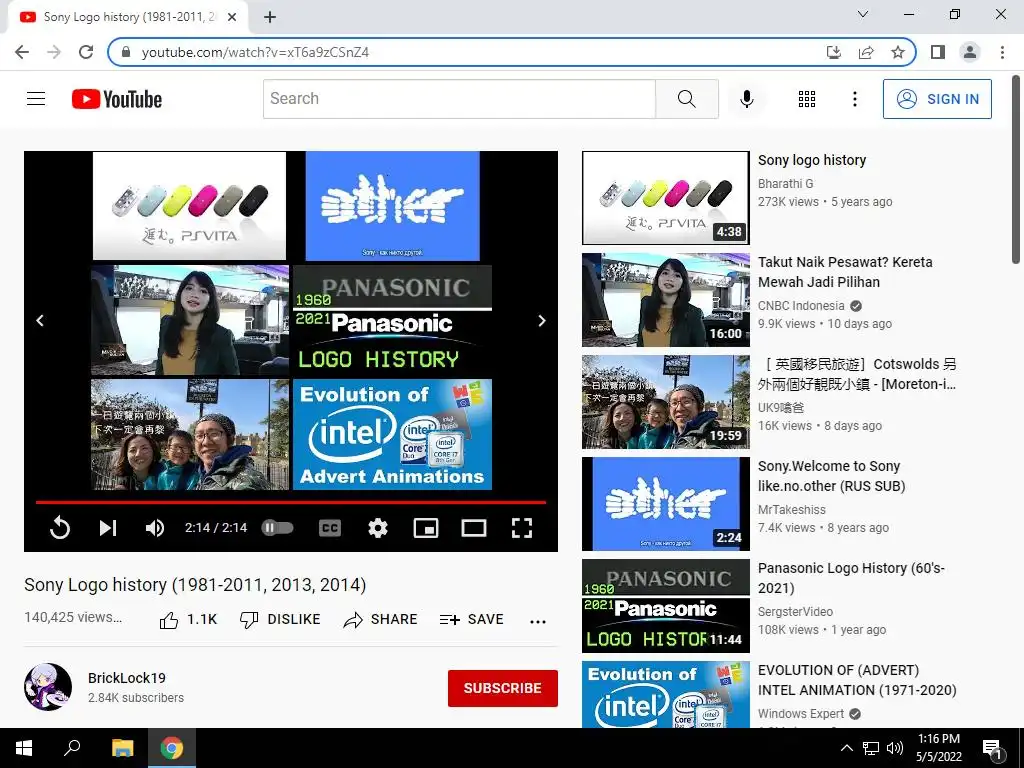The width and height of the screenshot is (1024, 768).
Task: Open the Cotswolds sidebar video thumbnail
Action: click(665, 402)
